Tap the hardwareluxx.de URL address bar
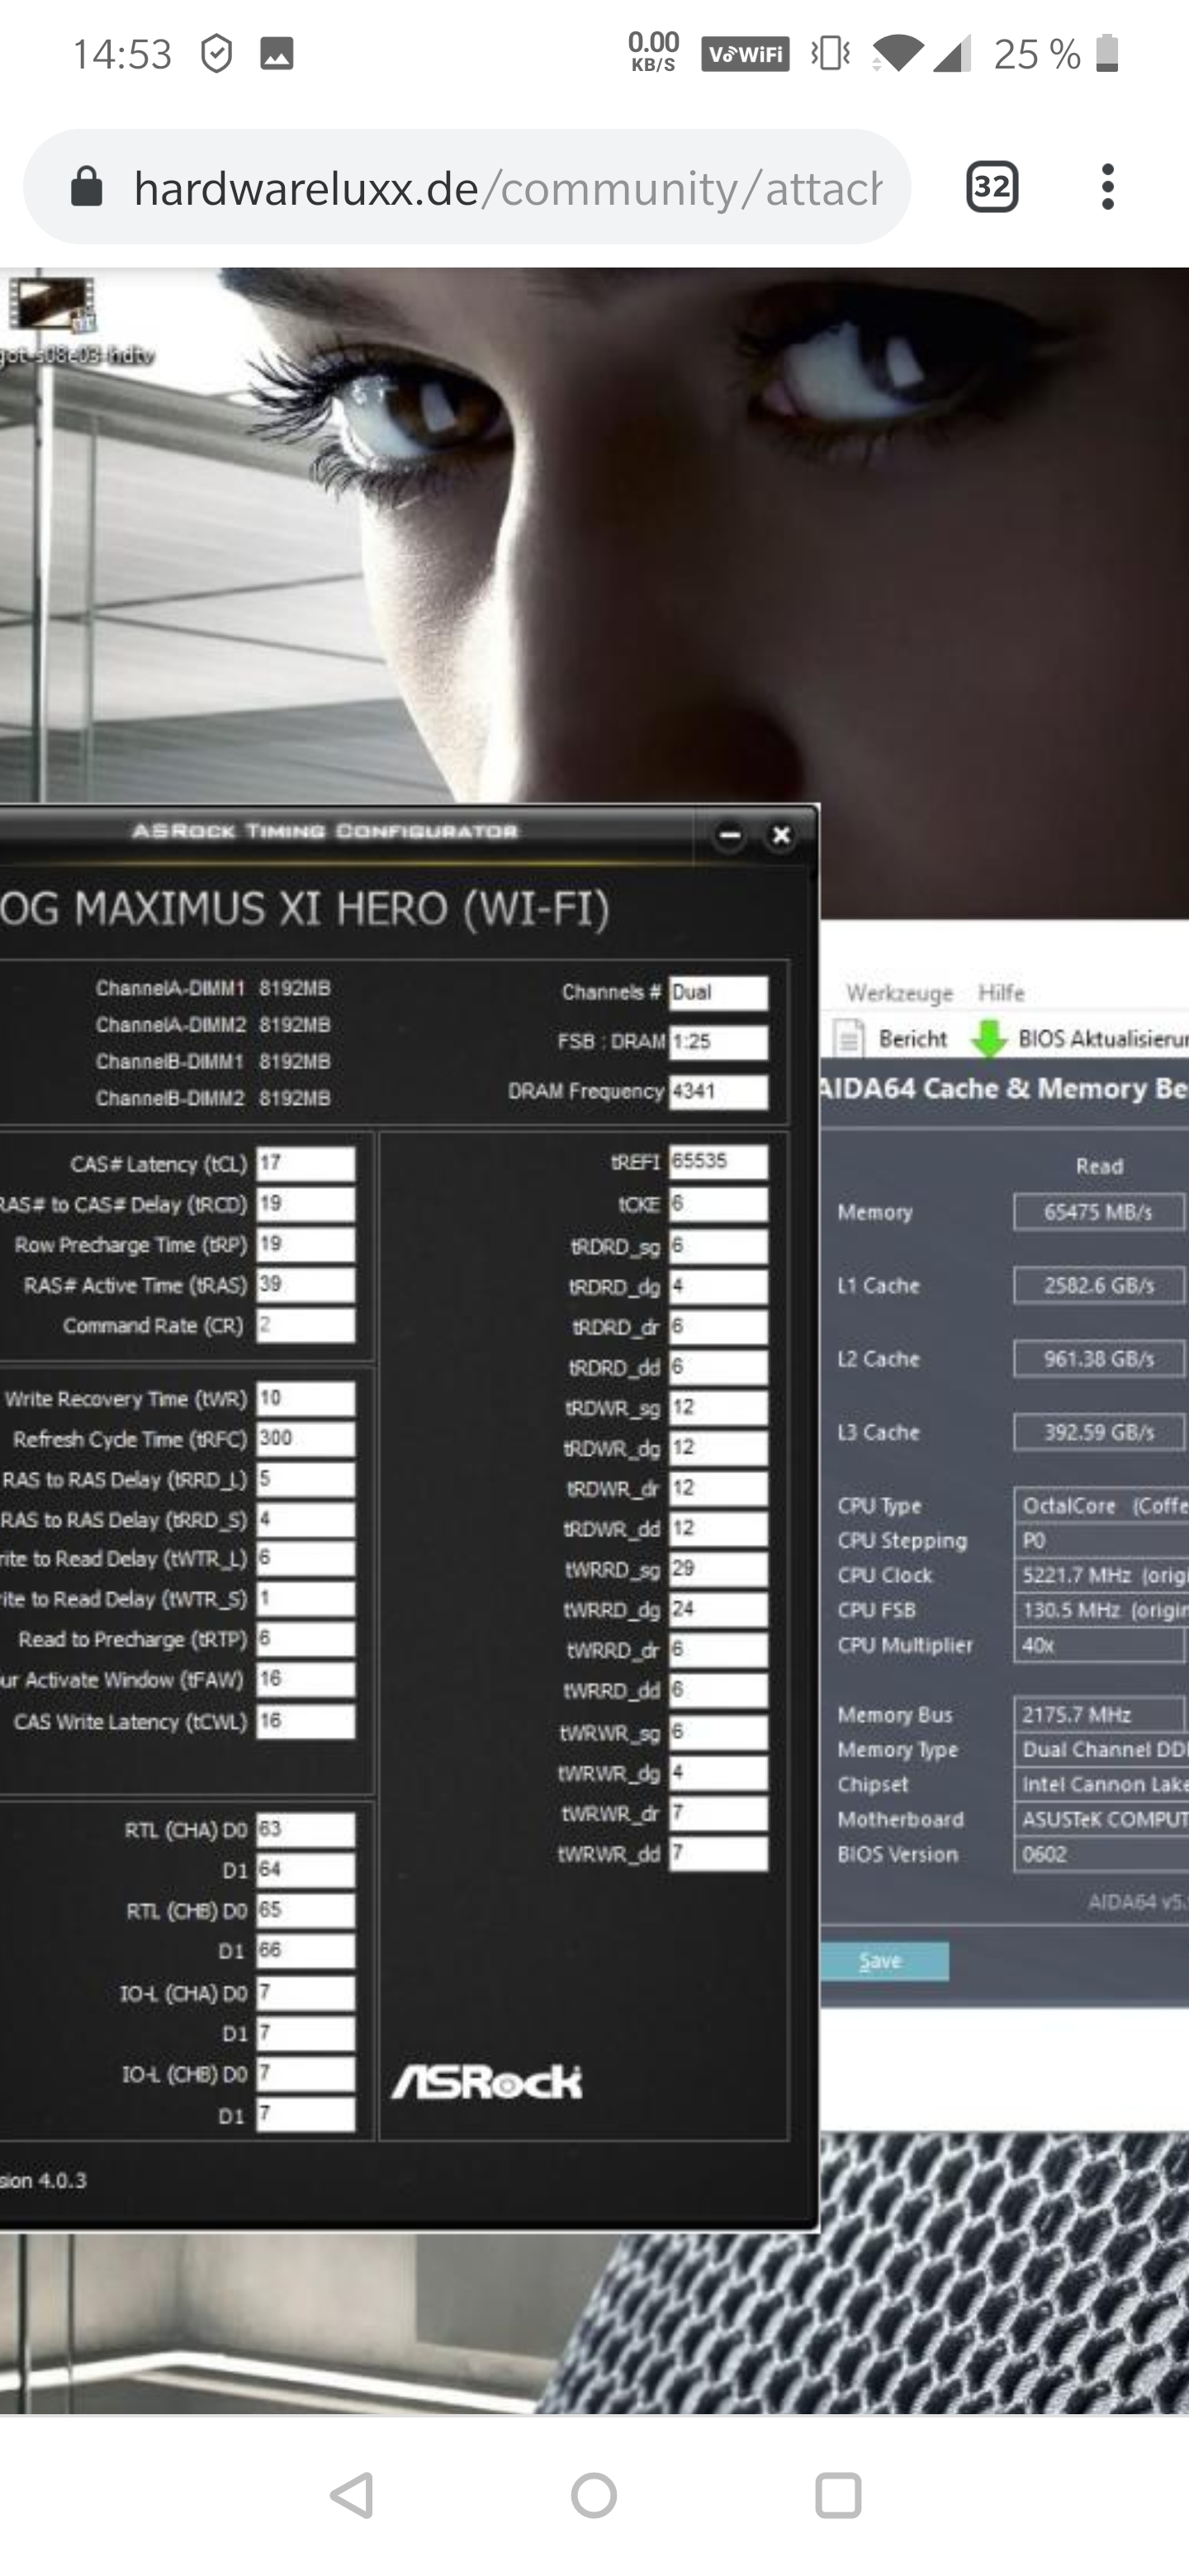 click(467, 187)
